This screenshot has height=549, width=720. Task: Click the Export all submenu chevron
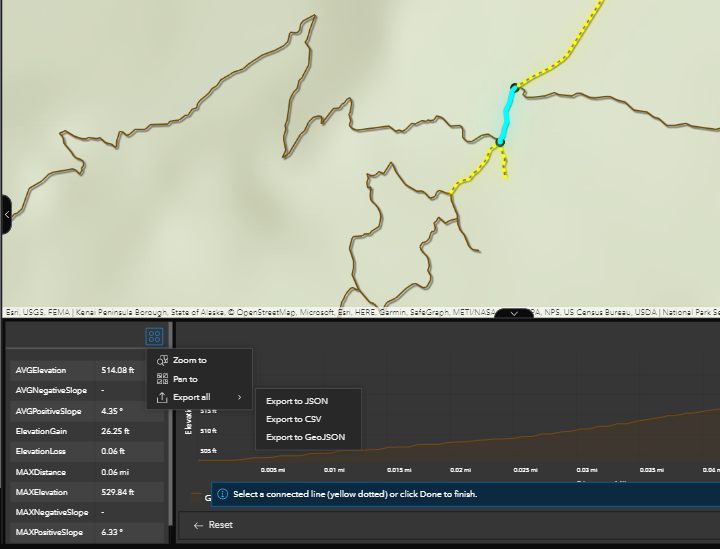(239, 397)
